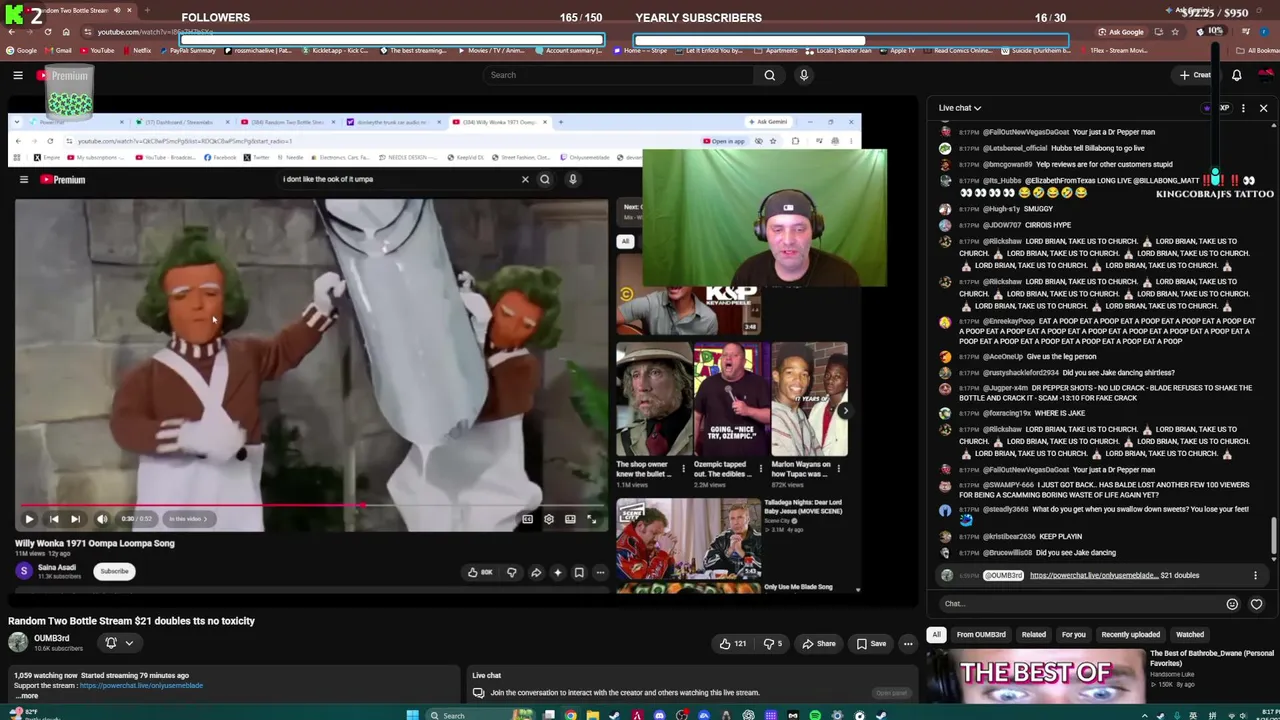
Task: Select the From OUMB3rd filter chip
Action: tap(981, 635)
